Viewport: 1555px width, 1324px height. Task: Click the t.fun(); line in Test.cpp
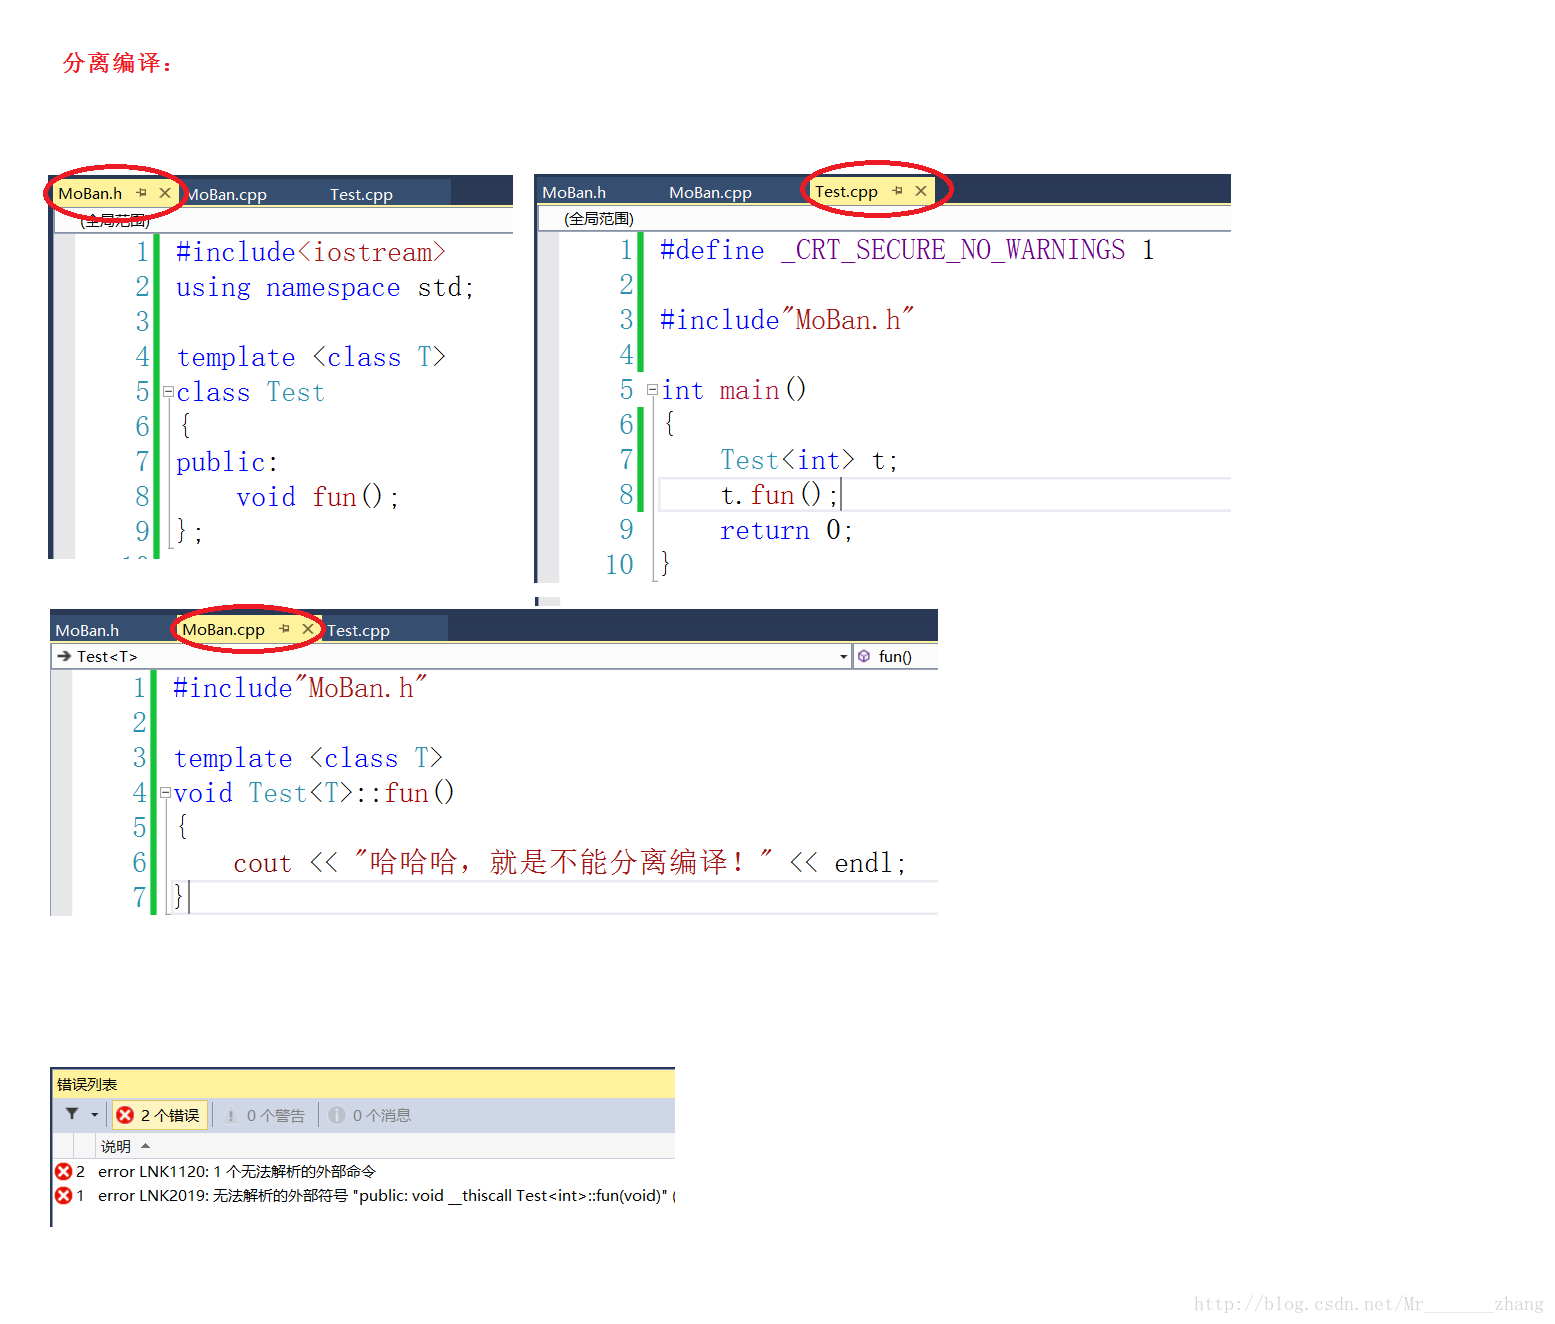point(779,495)
